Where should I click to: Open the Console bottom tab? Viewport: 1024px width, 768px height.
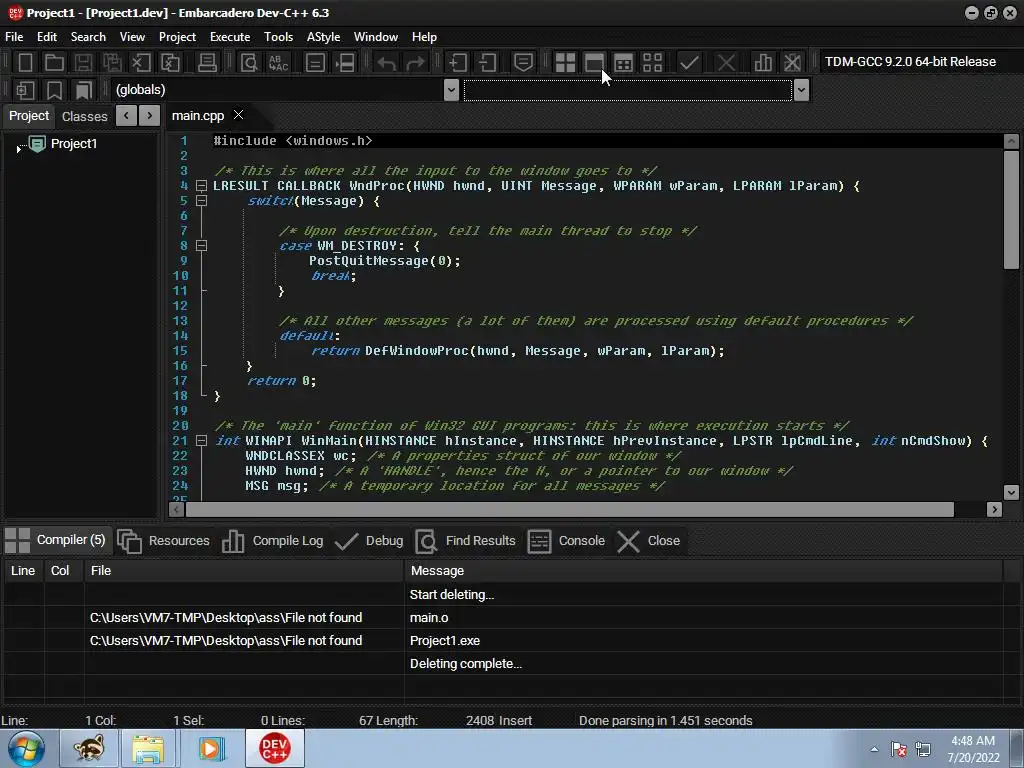pyautogui.click(x=566, y=541)
